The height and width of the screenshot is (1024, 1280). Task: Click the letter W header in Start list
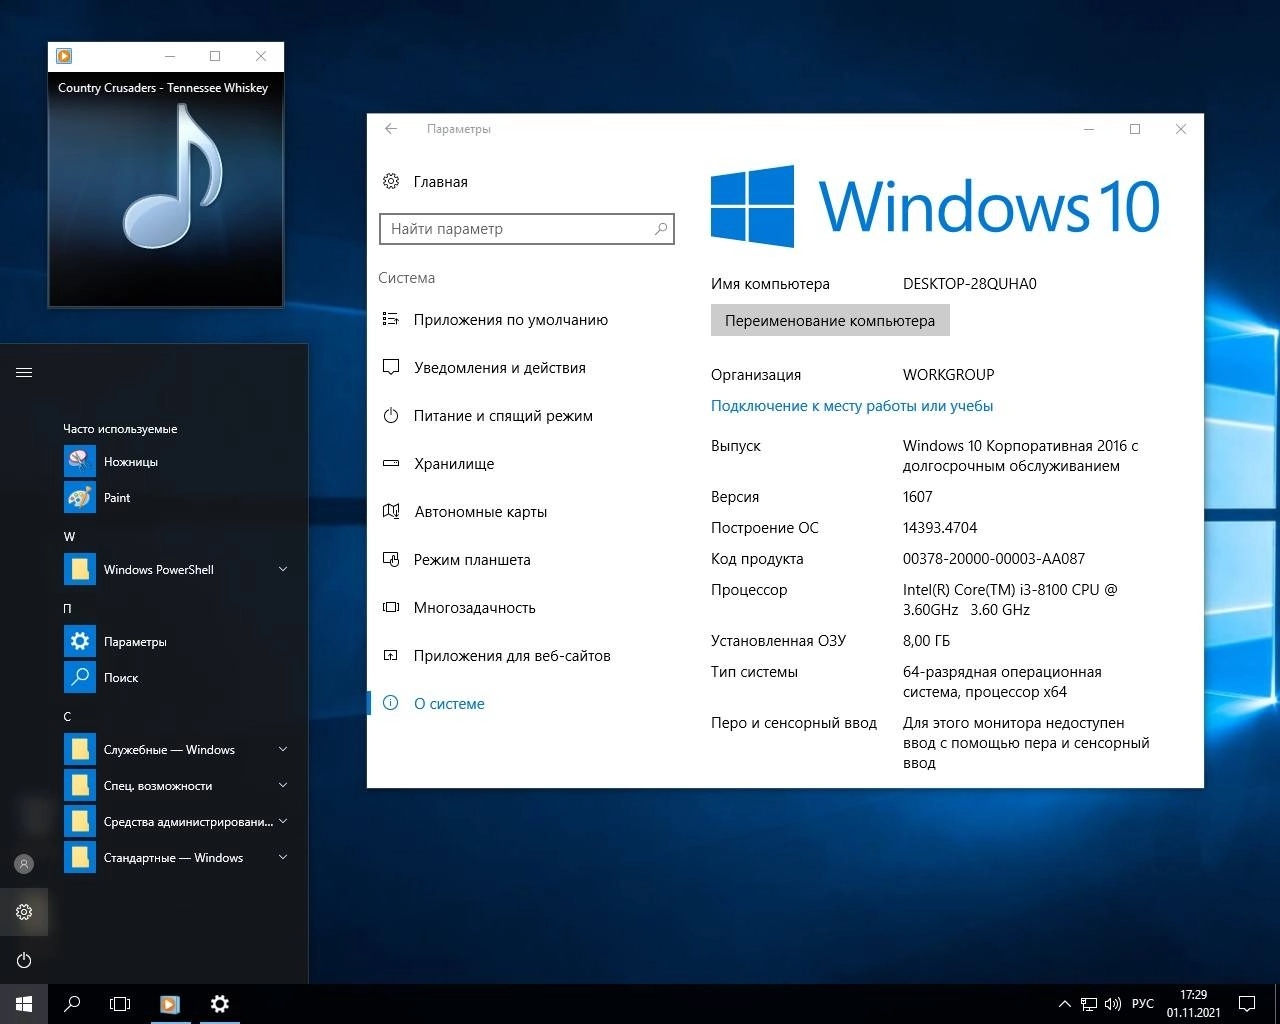(x=69, y=536)
